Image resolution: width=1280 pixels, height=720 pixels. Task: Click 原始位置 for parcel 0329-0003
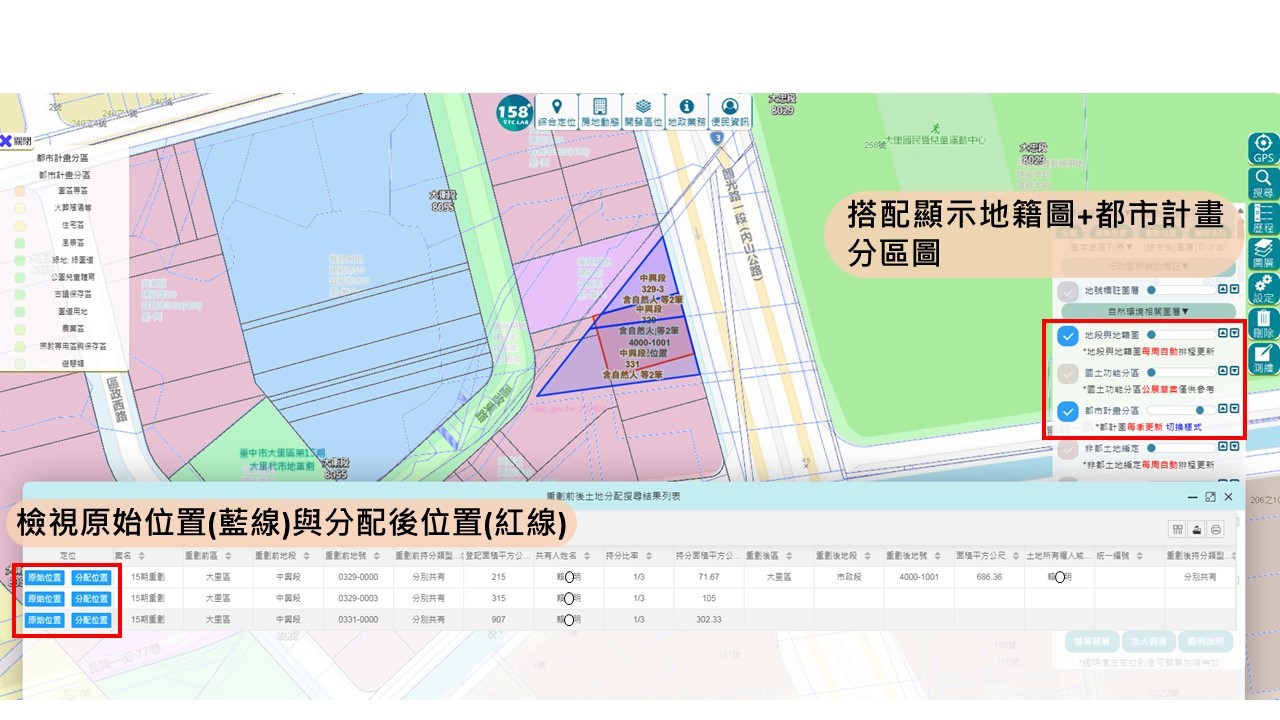pos(44,599)
